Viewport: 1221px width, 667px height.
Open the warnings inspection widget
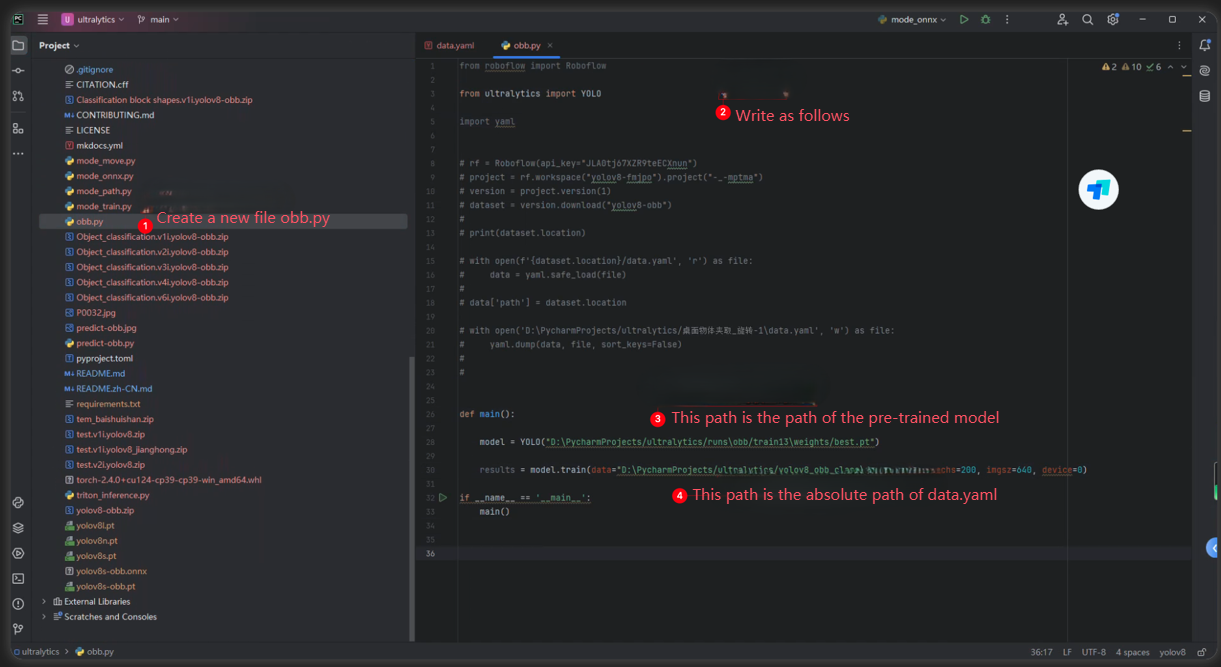tap(1131, 67)
